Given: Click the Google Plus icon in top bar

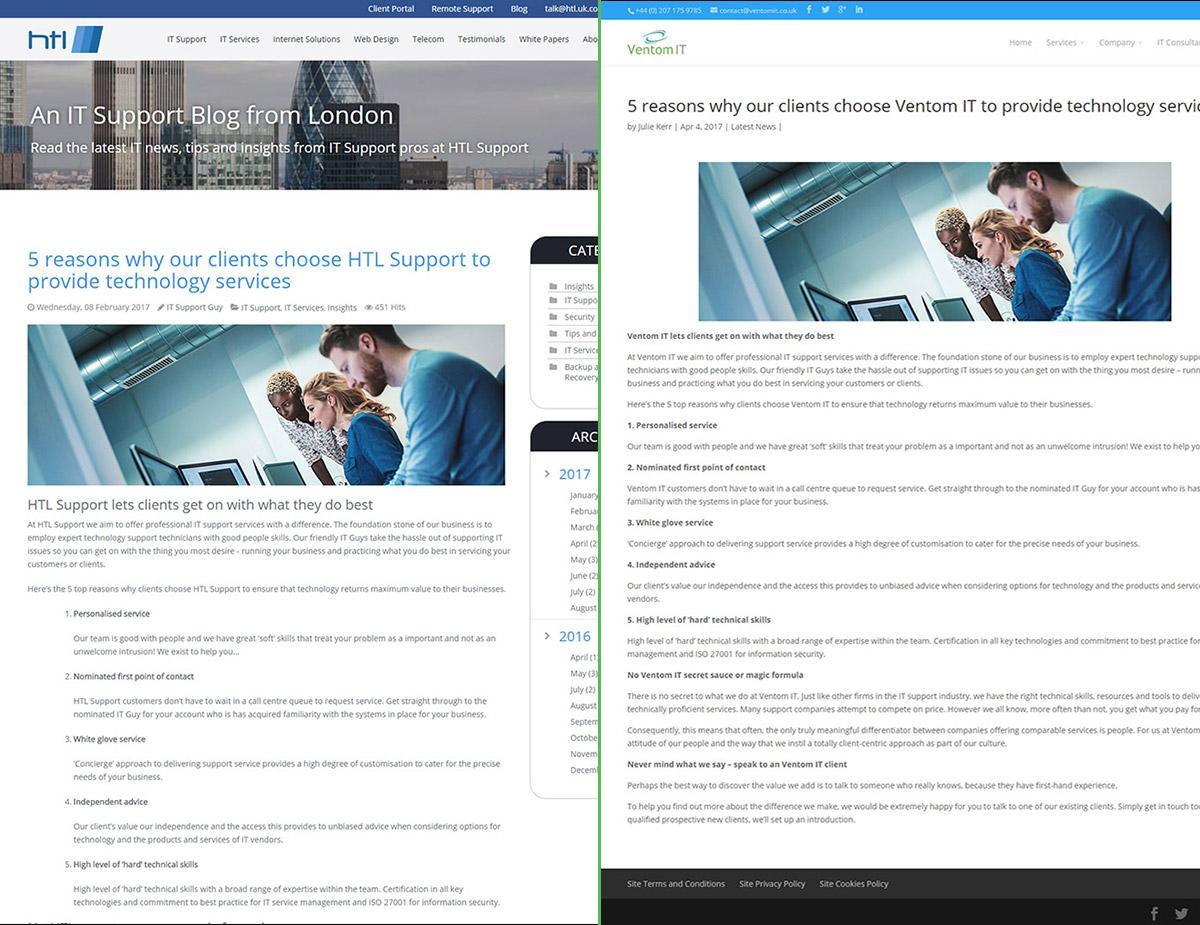Looking at the screenshot, I should click(842, 10).
